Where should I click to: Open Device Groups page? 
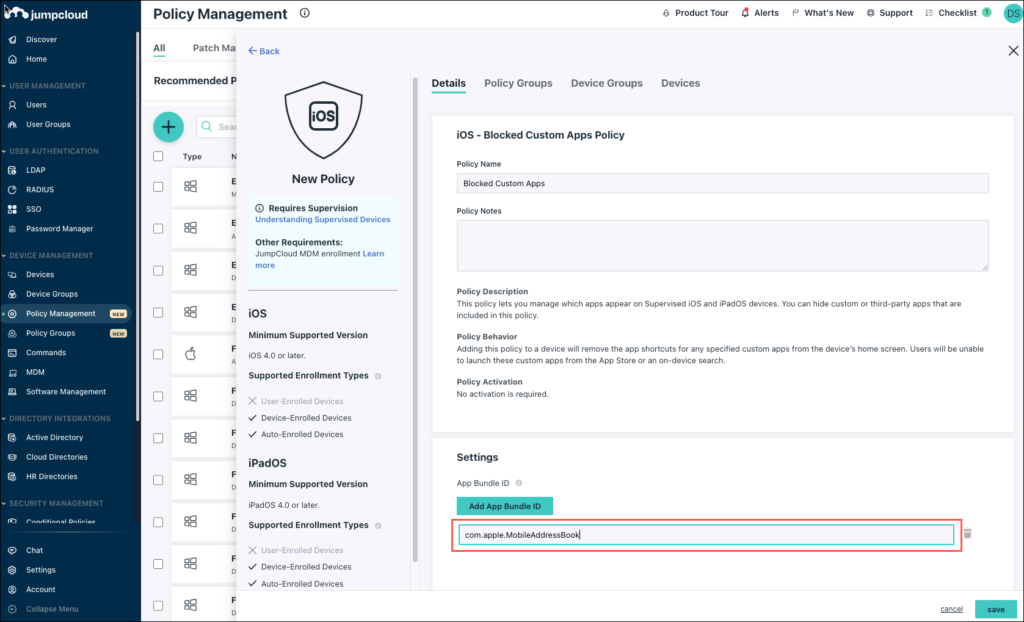pos(52,295)
